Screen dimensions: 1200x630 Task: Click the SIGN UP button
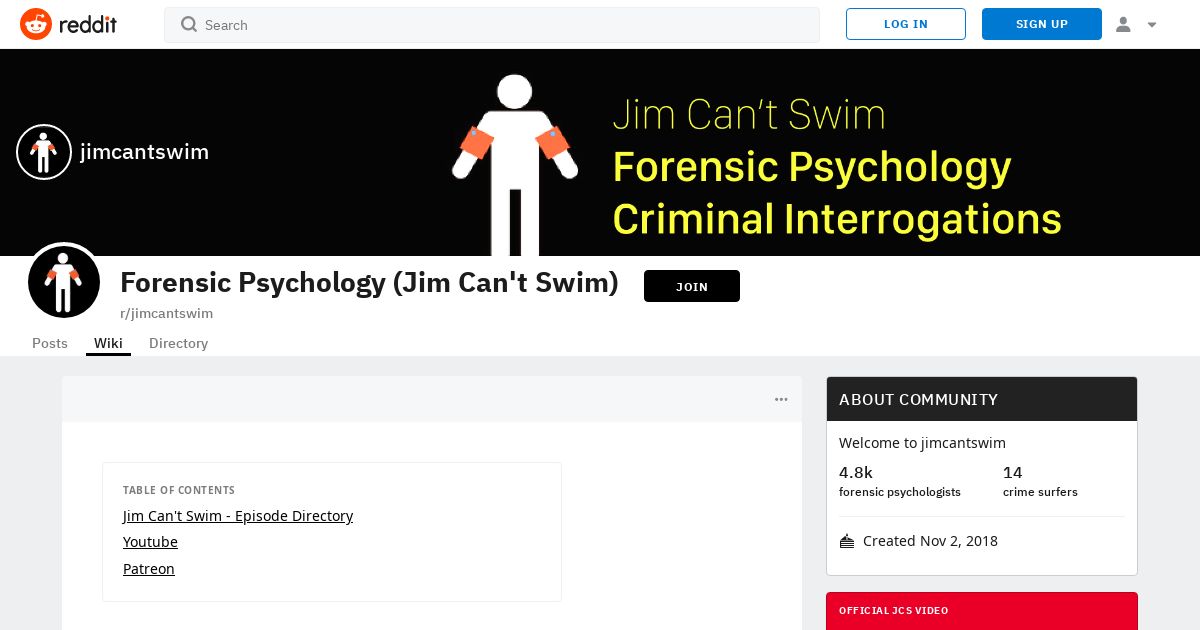[x=1042, y=24]
